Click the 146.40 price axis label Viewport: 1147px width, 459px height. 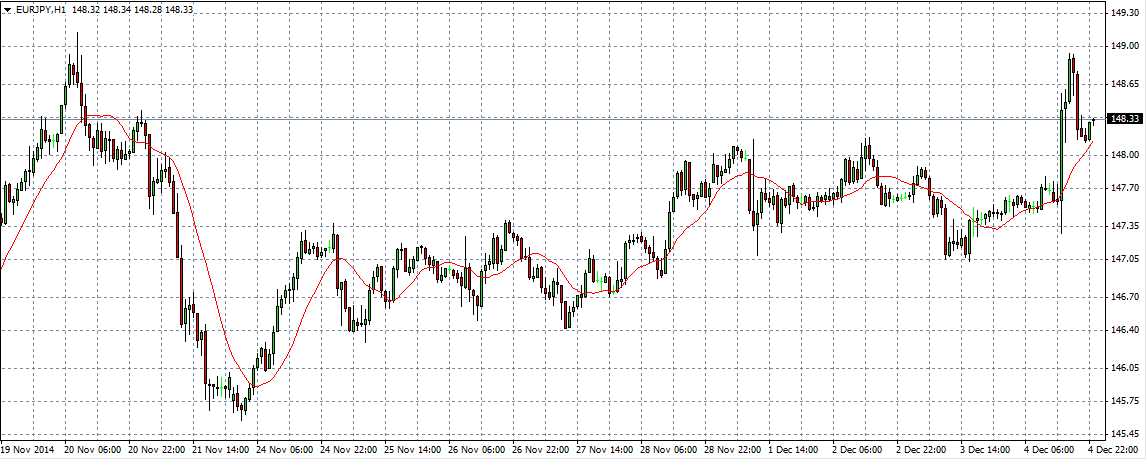point(1124,330)
